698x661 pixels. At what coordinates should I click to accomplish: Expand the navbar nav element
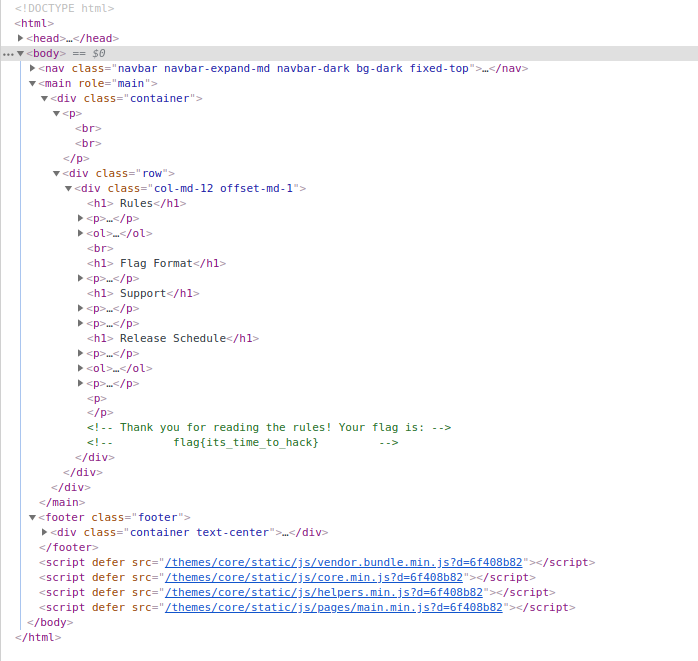33,68
